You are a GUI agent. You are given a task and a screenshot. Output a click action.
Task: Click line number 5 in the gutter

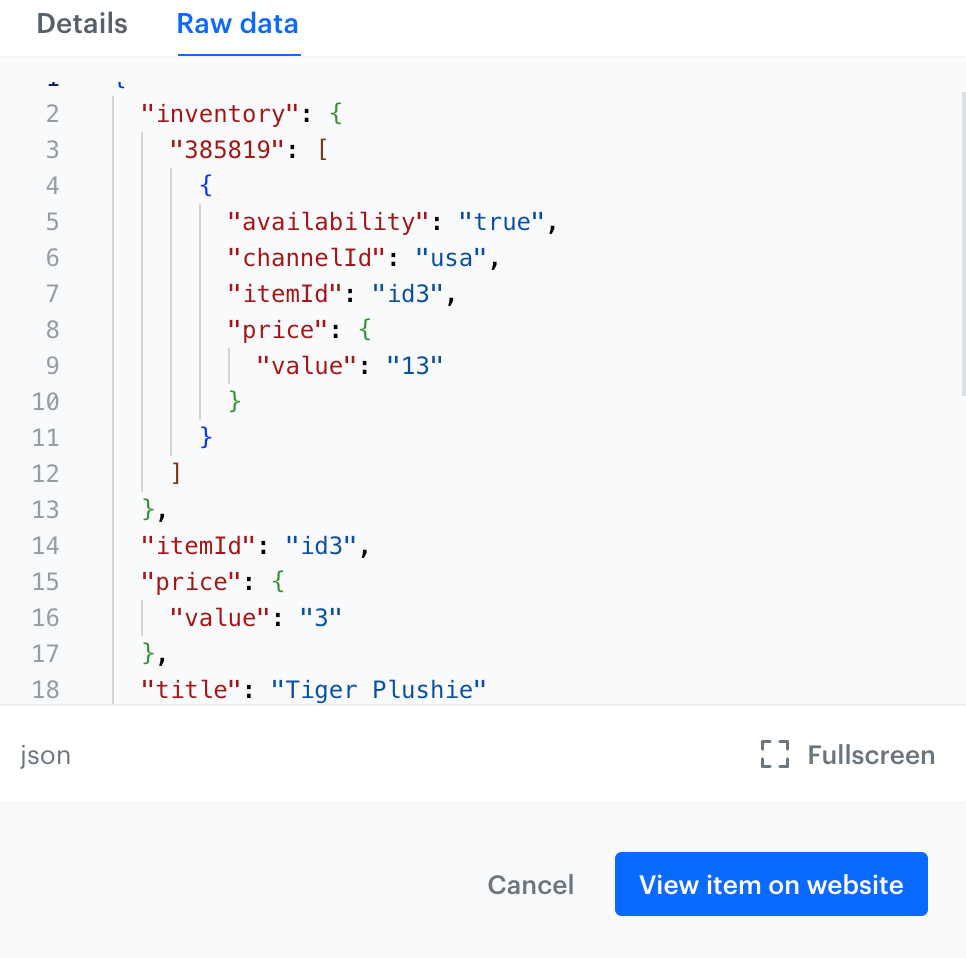(52, 221)
